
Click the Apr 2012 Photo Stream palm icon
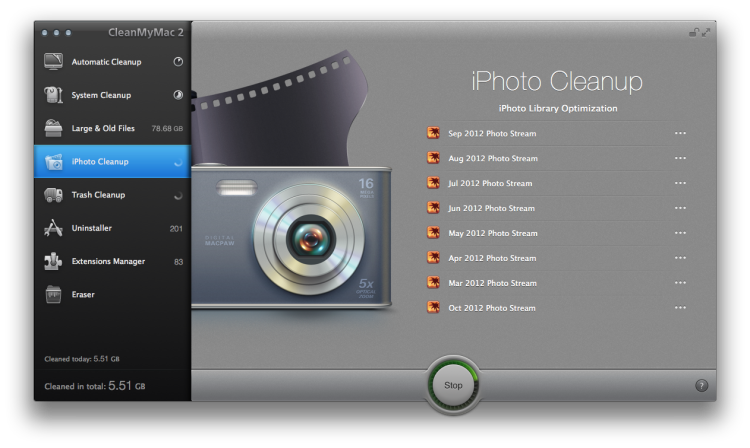433,257
